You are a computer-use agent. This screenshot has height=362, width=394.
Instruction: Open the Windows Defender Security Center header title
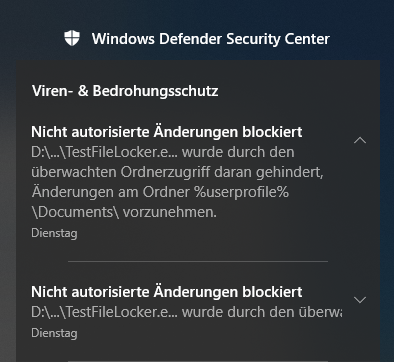(x=211, y=39)
